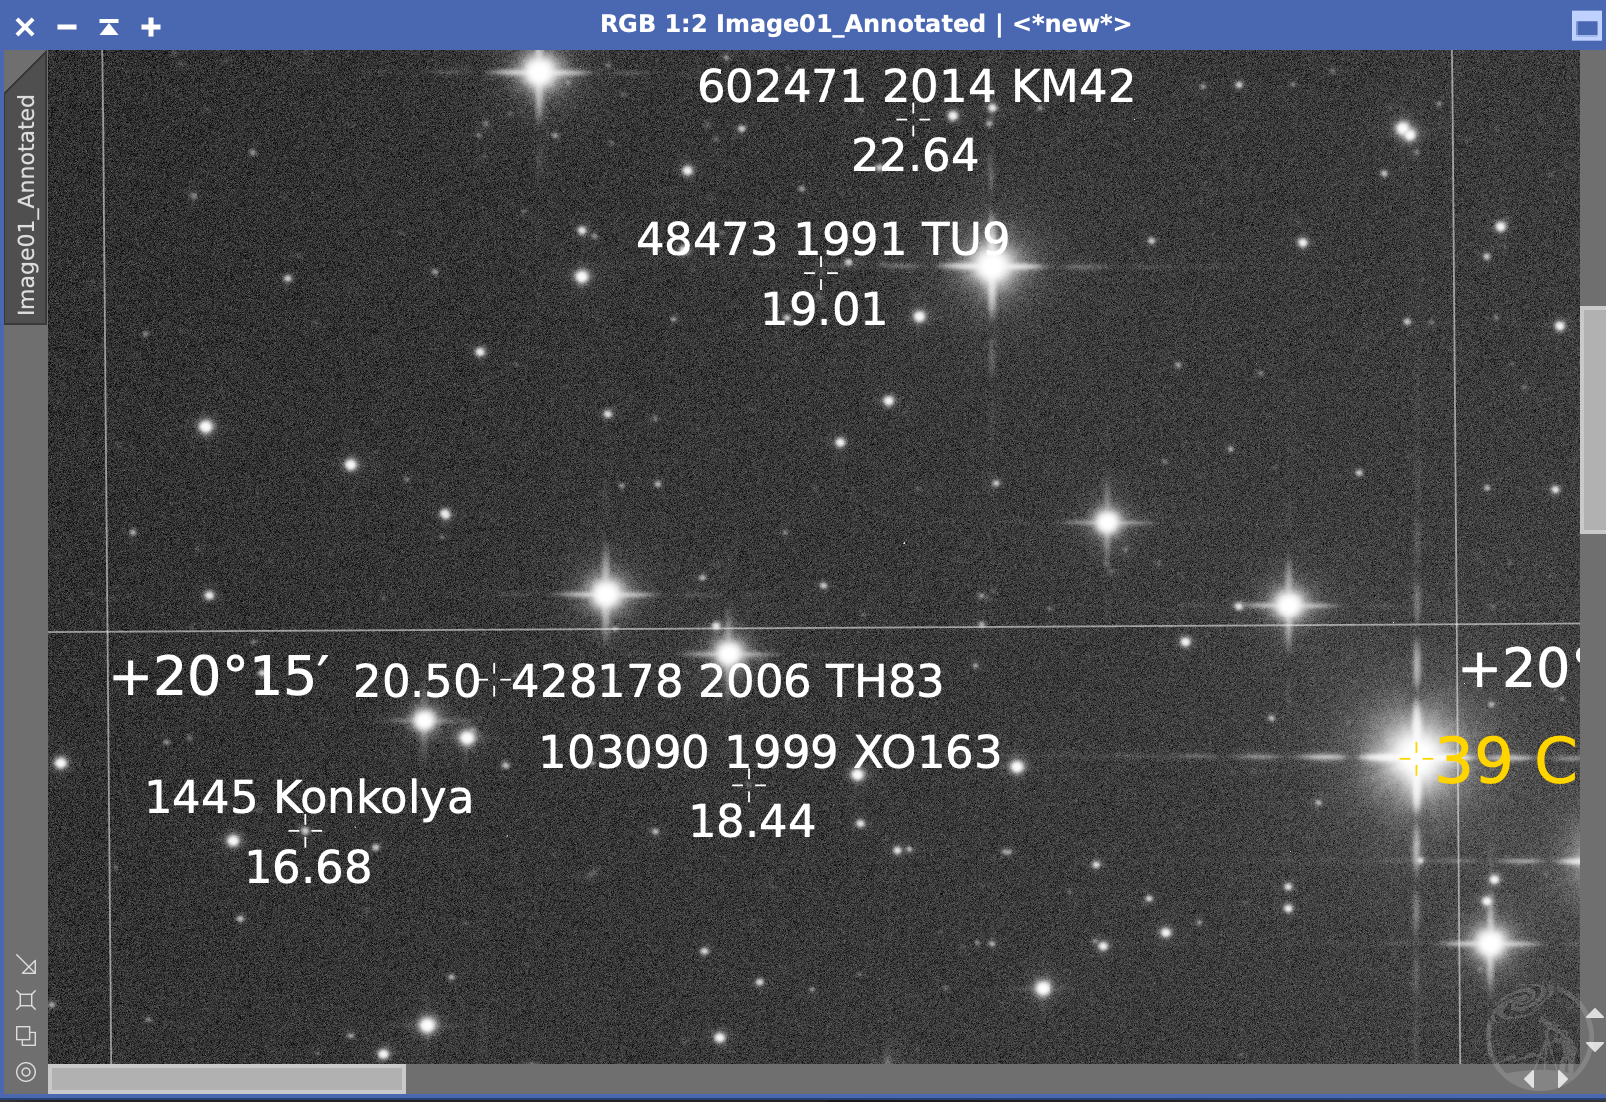The height and width of the screenshot is (1102, 1606).
Task: Click the scroll right arrow at bottom right
Action: point(1562,1079)
